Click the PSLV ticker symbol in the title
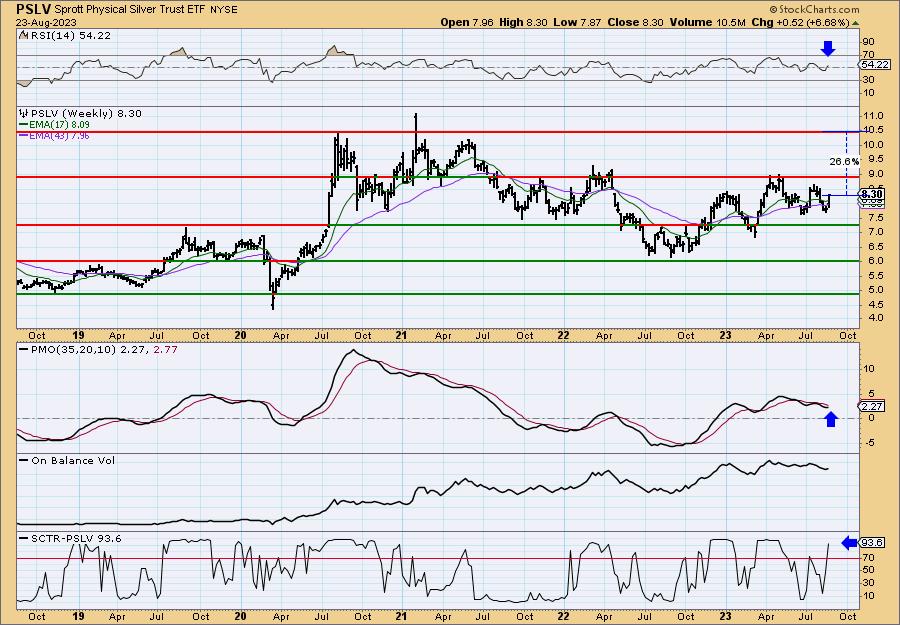This screenshot has height=625, width=900. tap(33, 9)
